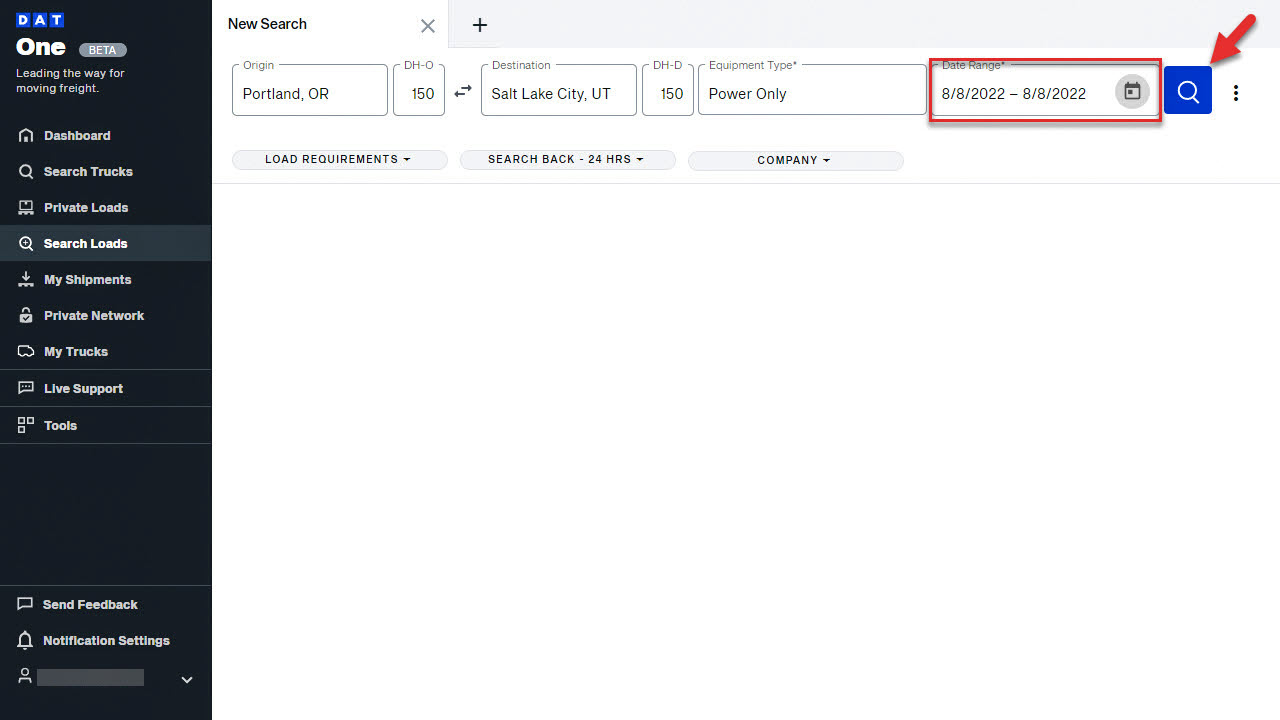1280x720 pixels.
Task: Open the Search Back - 24 Hrs dropdown
Action: pos(567,160)
